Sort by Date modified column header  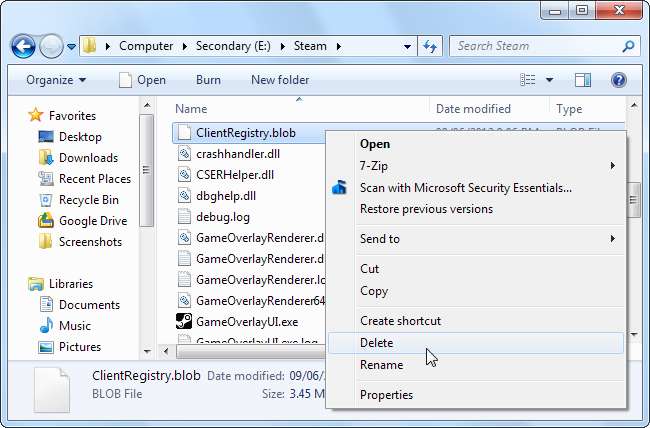tap(473, 109)
